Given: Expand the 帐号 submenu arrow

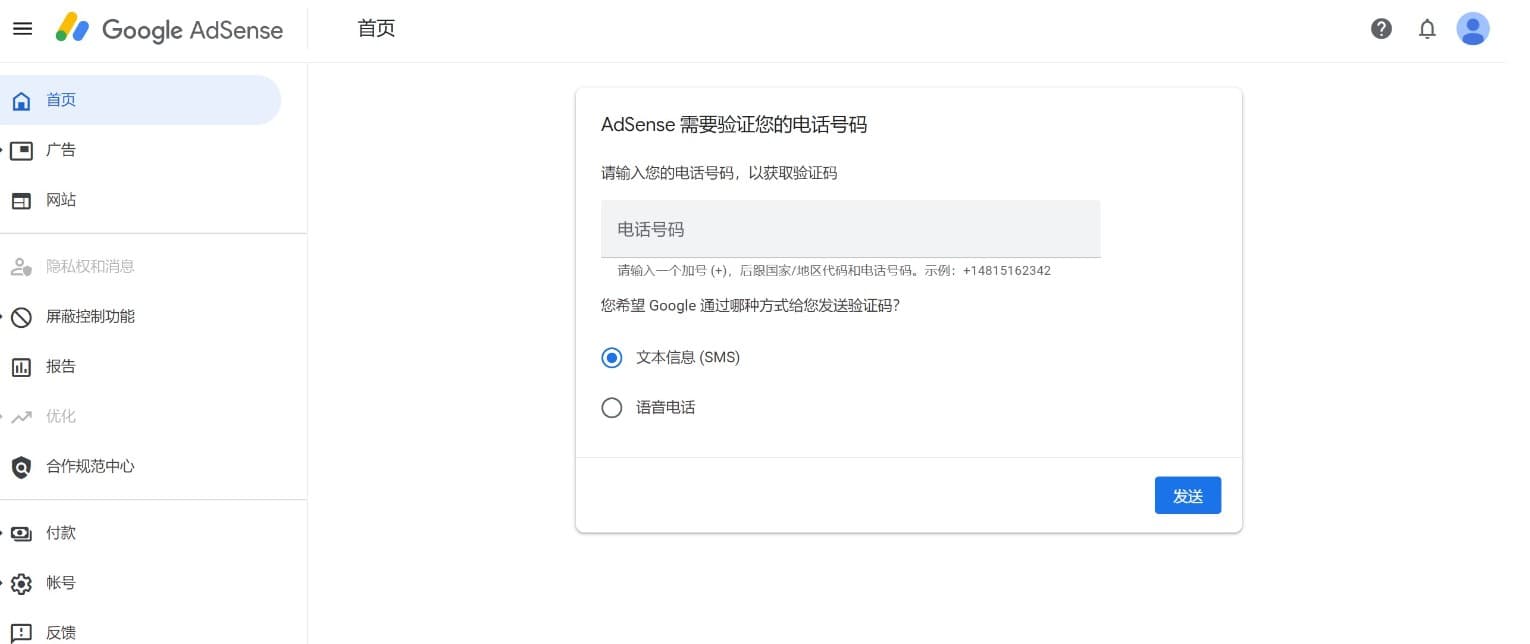Looking at the screenshot, I should coord(3,583).
